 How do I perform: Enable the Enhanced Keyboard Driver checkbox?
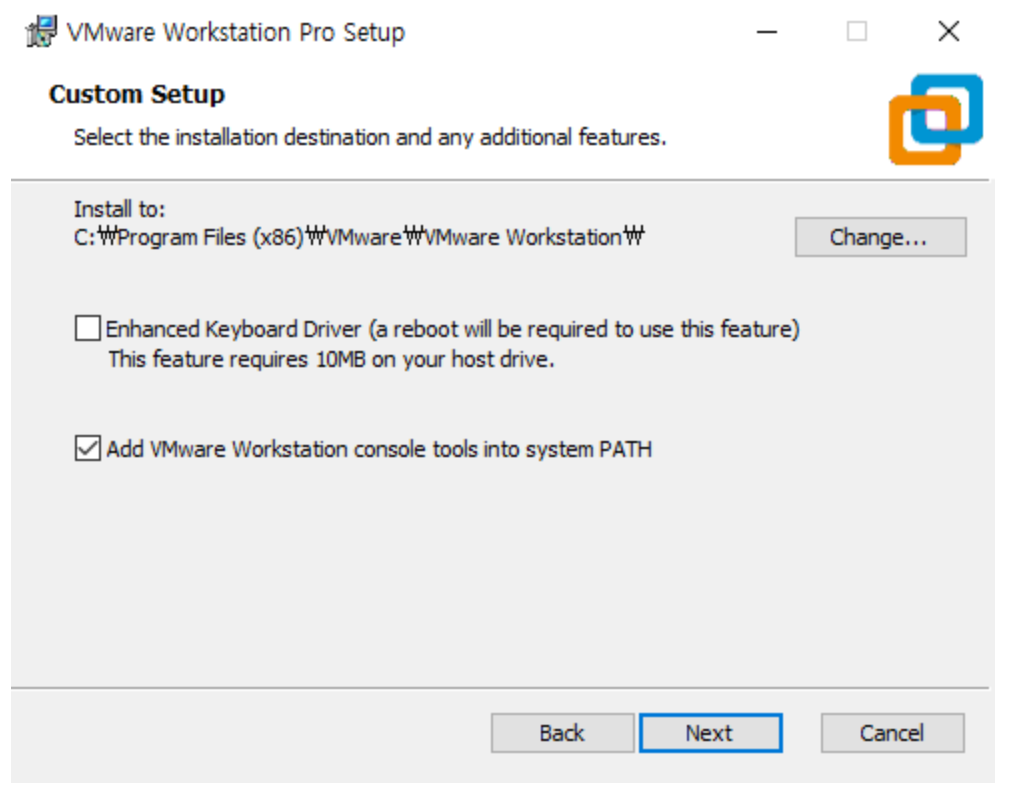pyautogui.click(x=88, y=328)
